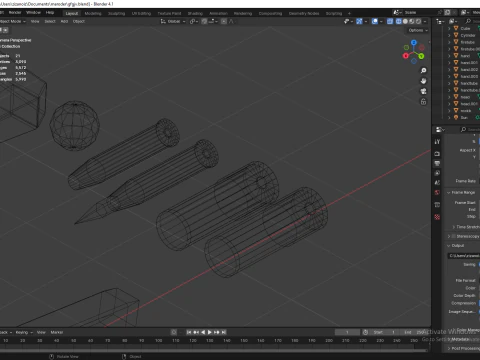This screenshot has height=360, width=480.
Task: Open pivot point dropdown
Action: pos(194,21)
